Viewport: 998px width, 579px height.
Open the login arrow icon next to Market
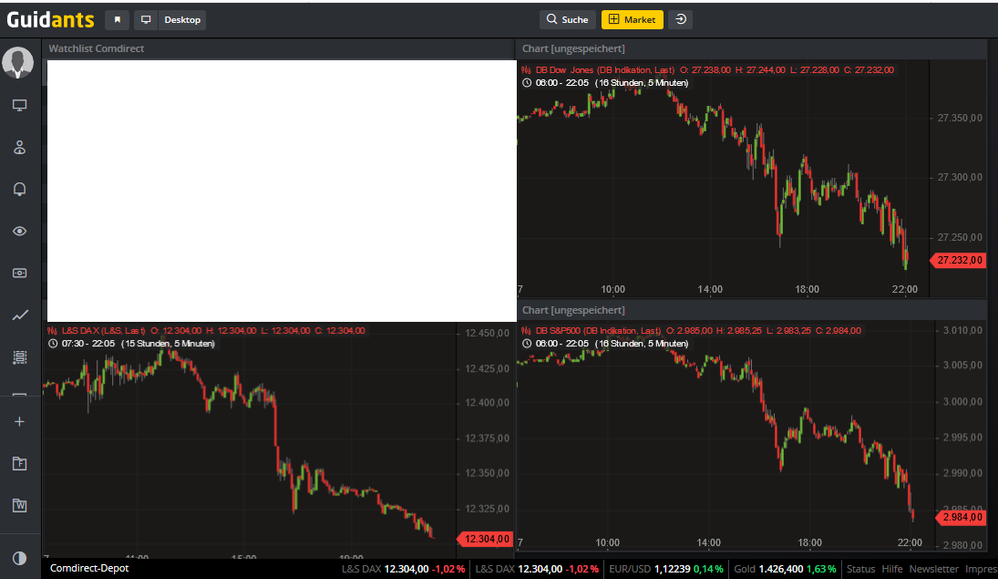tap(680, 19)
